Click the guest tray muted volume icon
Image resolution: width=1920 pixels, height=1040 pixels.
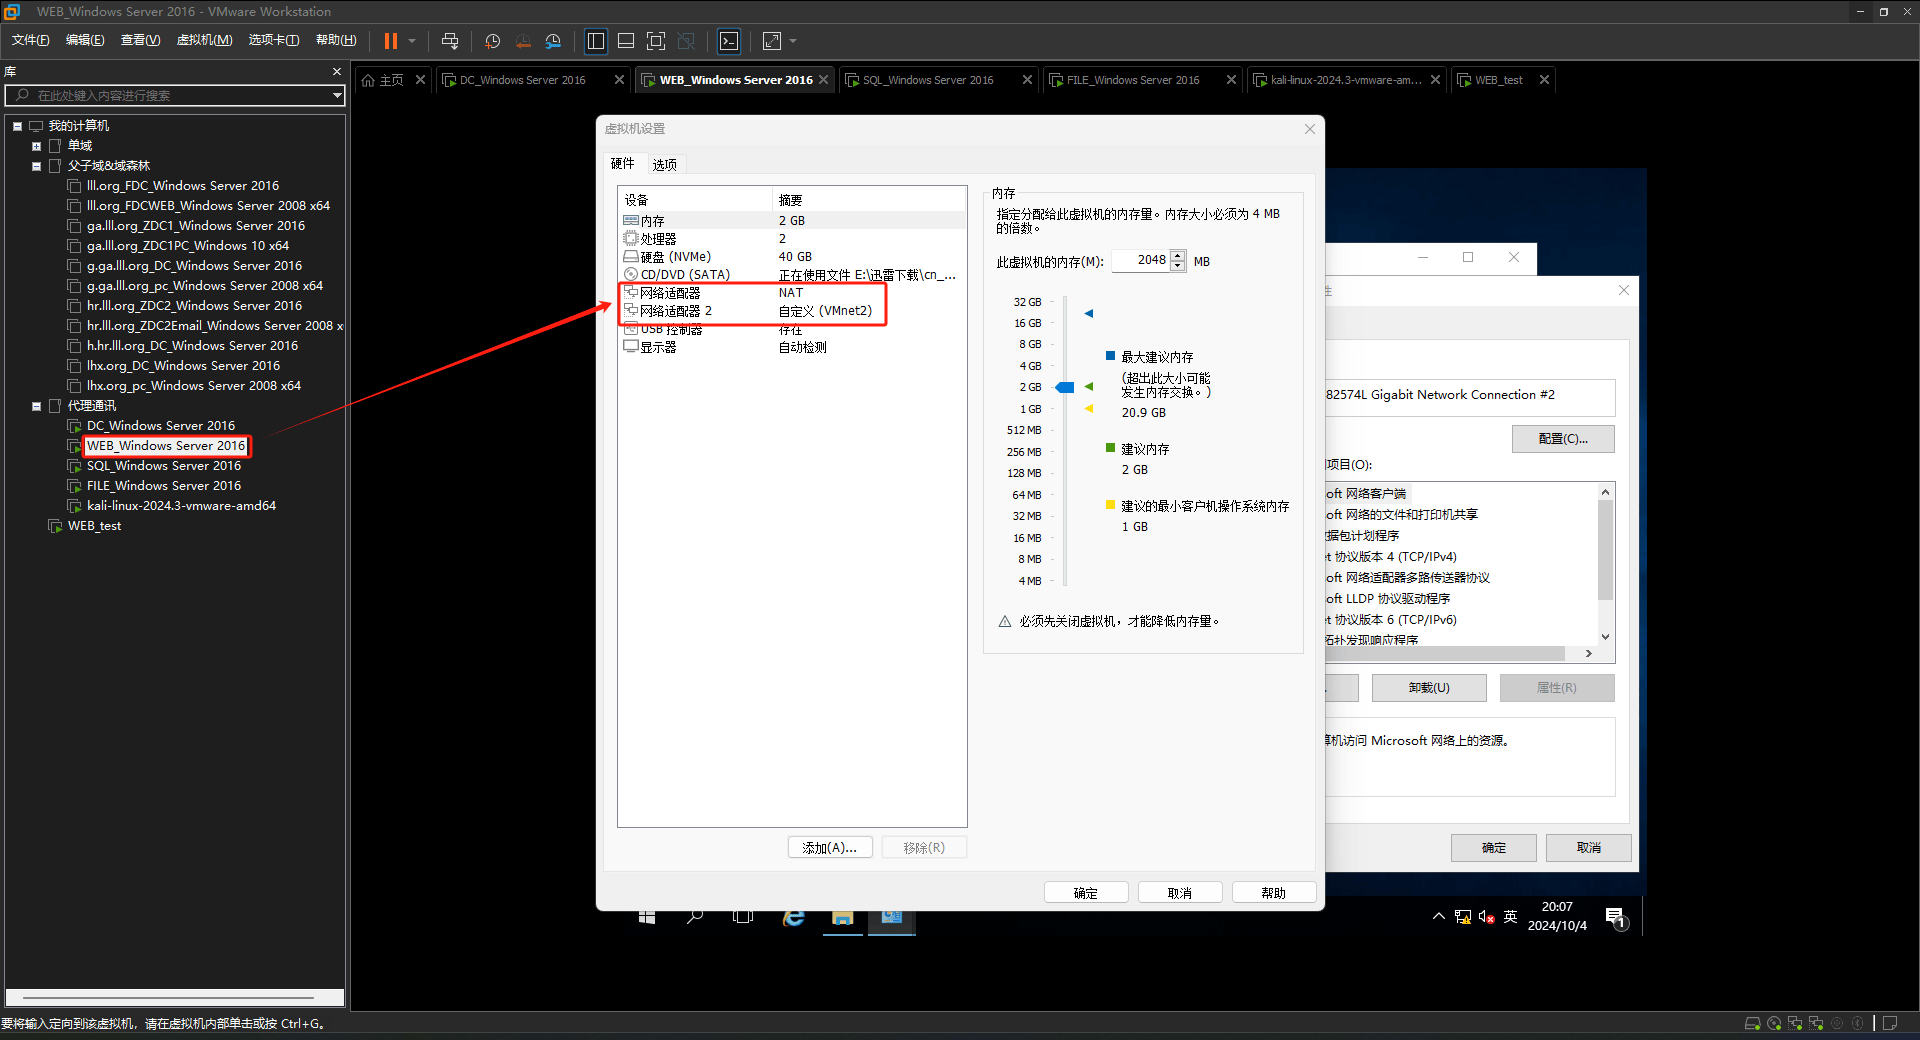1486,917
